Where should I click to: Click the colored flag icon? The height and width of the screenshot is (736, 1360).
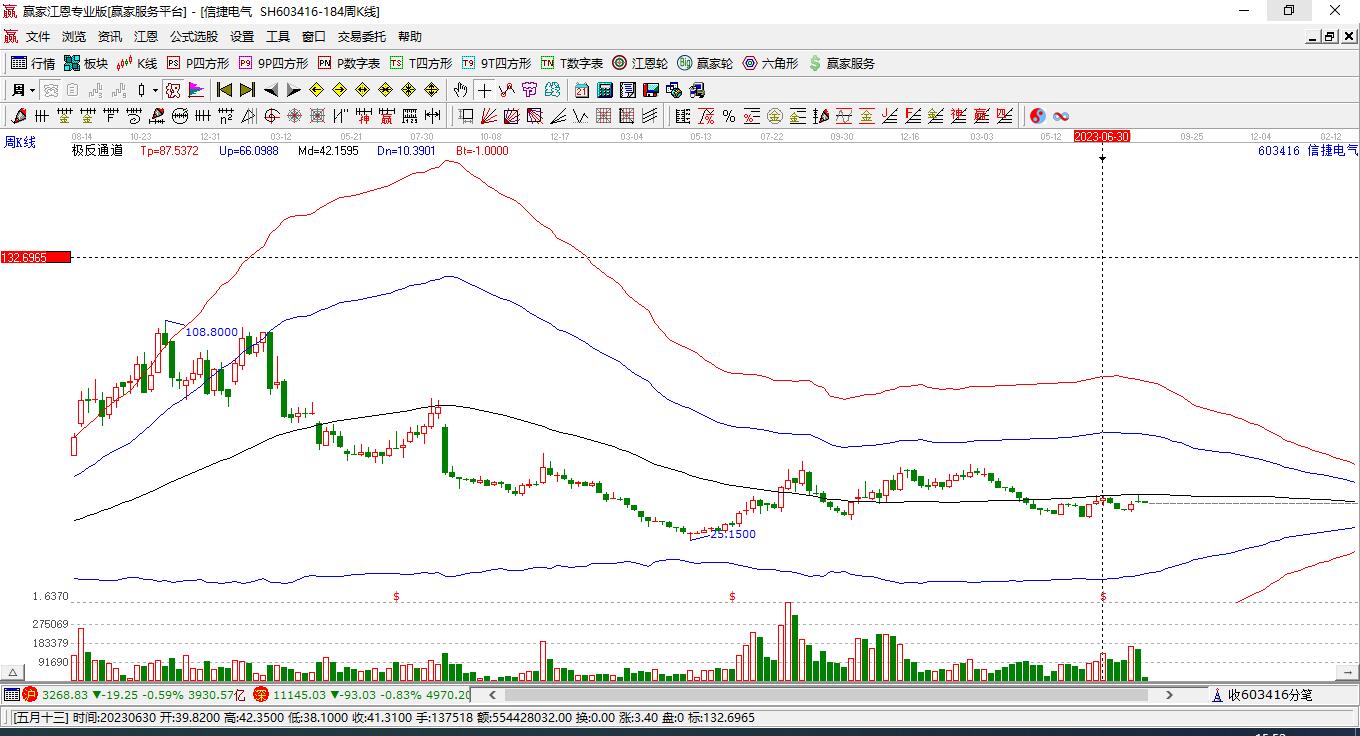click(196, 90)
